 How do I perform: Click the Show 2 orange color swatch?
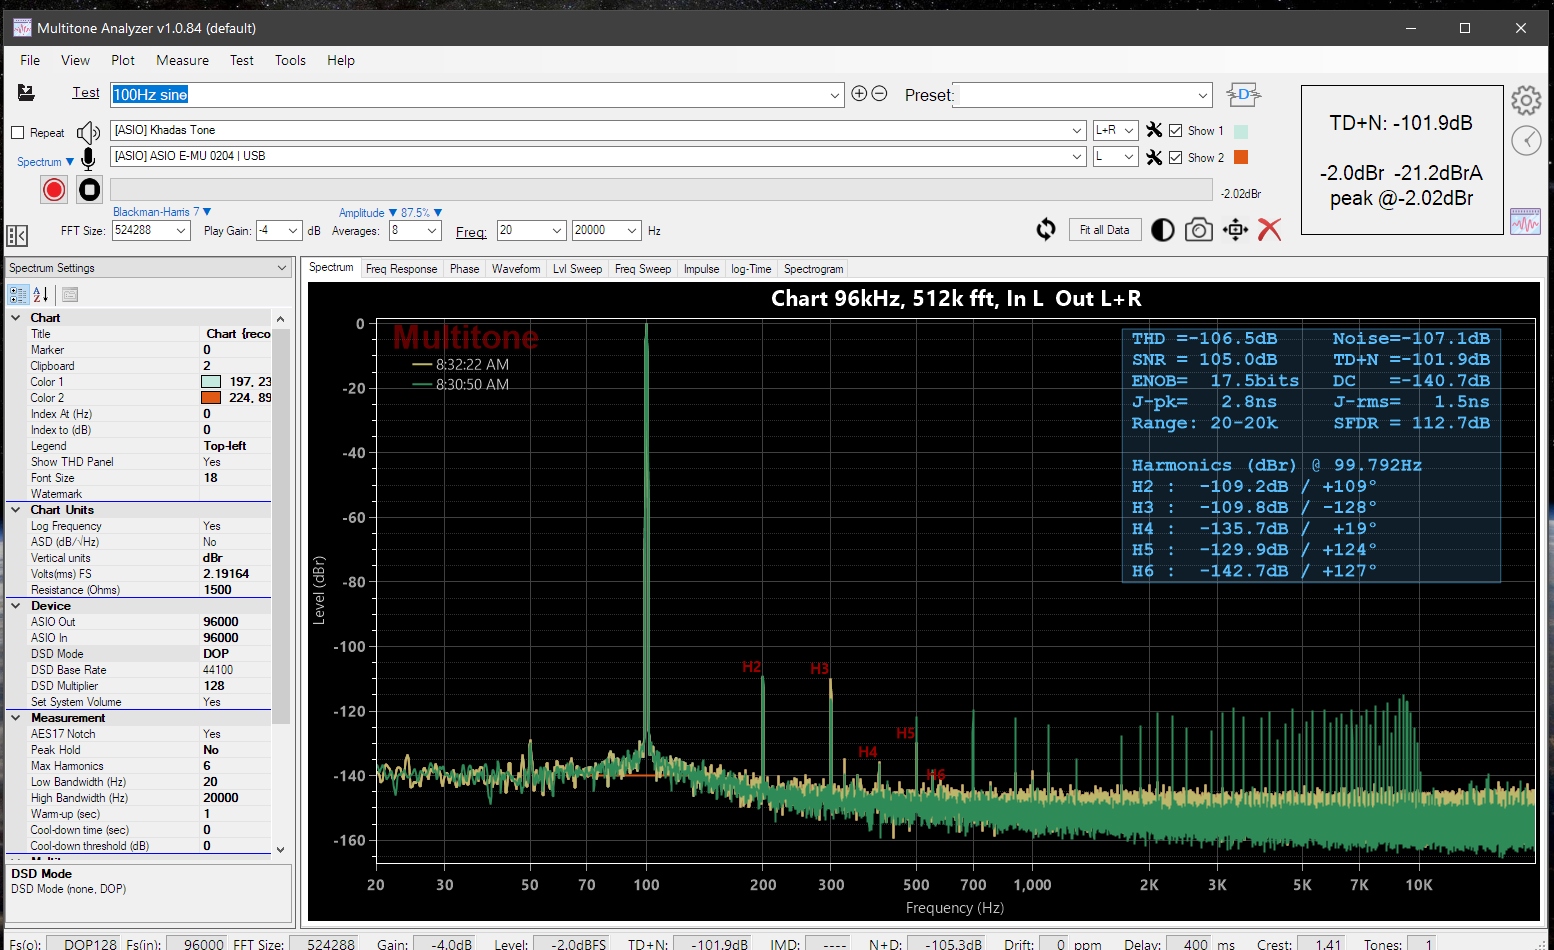pos(1241,157)
